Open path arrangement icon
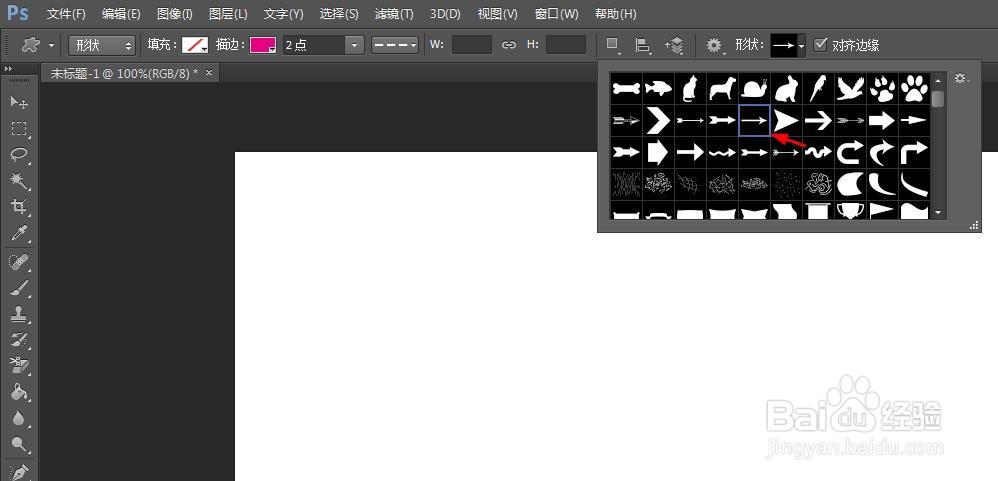Image resolution: width=998 pixels, height=481 pixels. click(675, 45)
